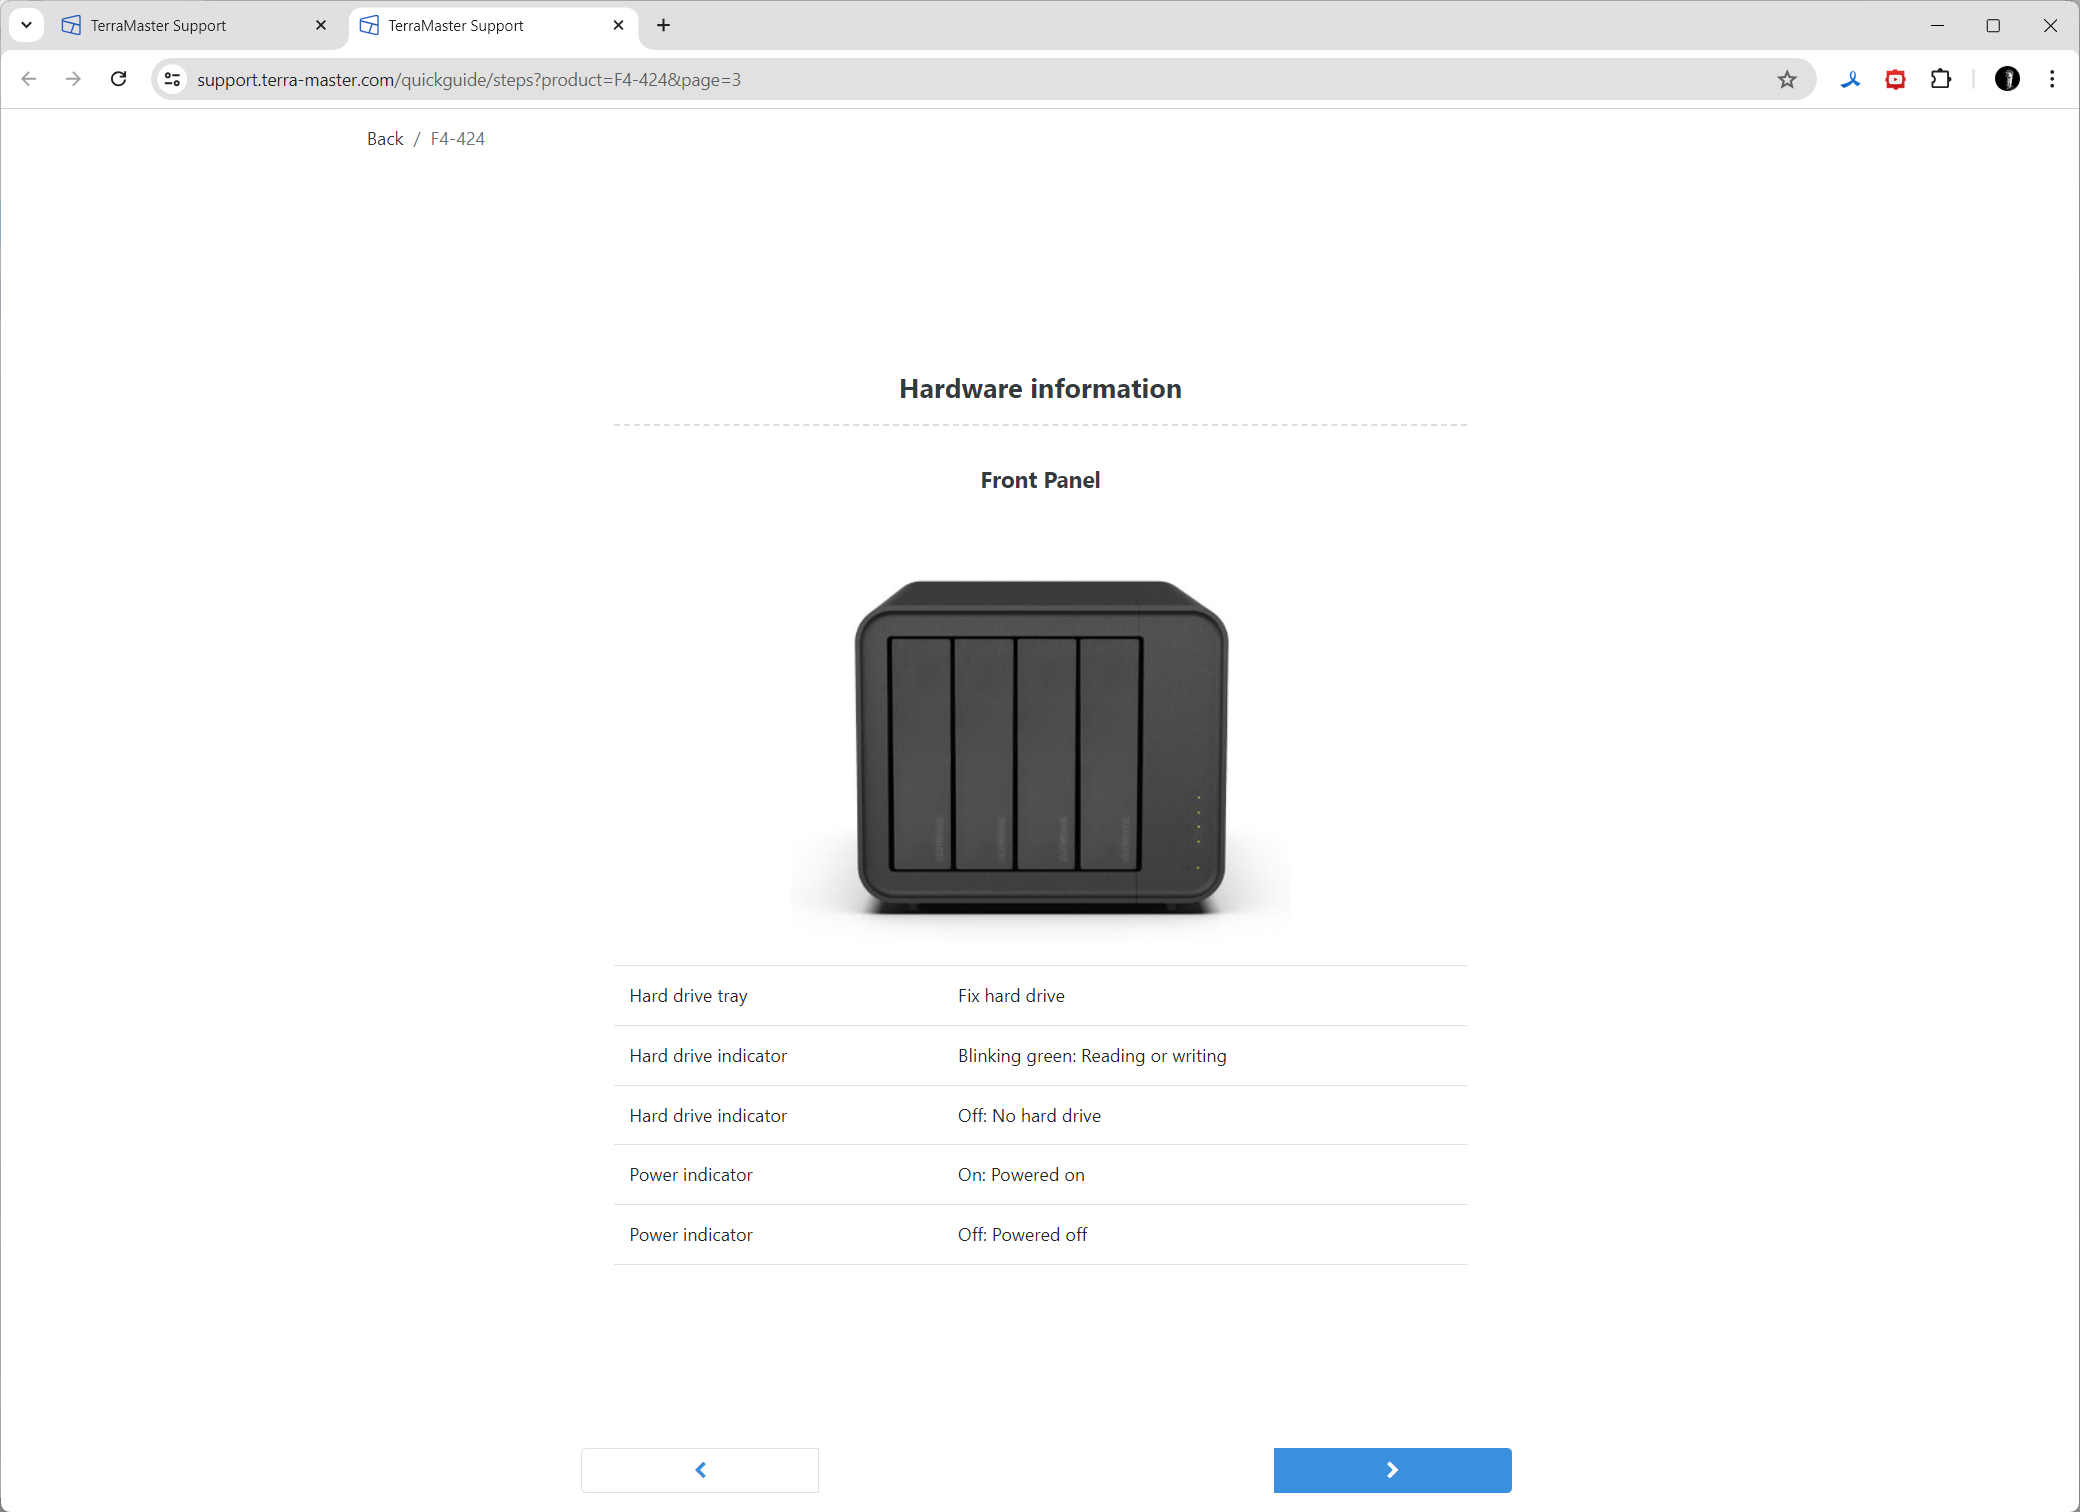
Task: Close the first TerraMaster Support tab
Action: click(x=321, y=25)
